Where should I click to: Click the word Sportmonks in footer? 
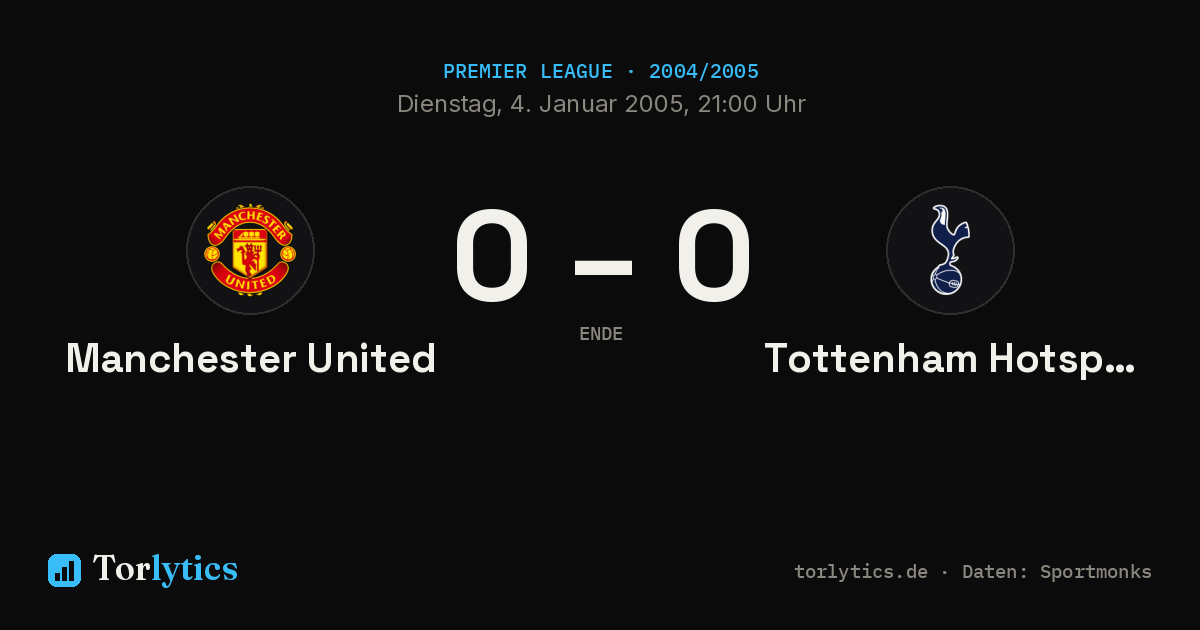coord(1096,572)
